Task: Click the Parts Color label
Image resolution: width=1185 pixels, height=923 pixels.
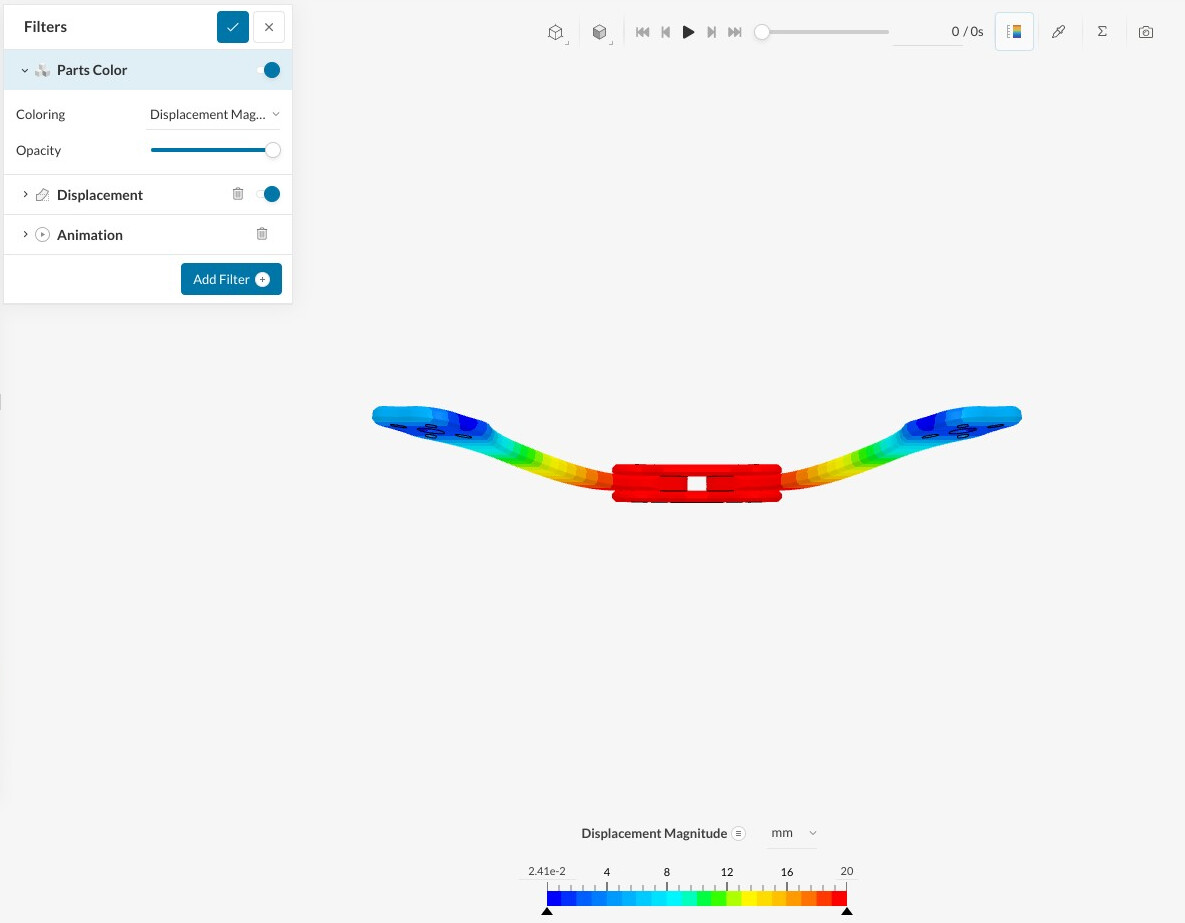Action: point(92,70)
